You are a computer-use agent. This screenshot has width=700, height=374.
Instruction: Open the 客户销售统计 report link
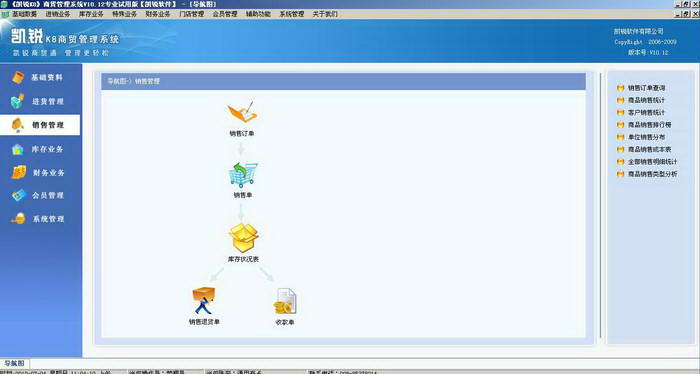click(646, 112)
